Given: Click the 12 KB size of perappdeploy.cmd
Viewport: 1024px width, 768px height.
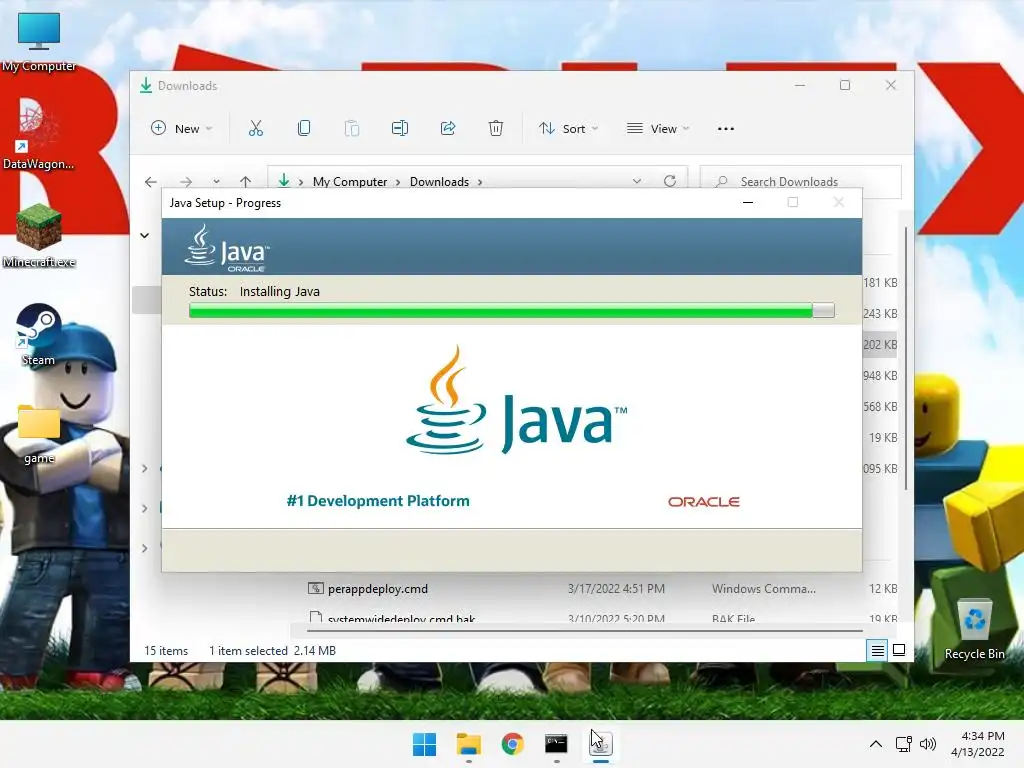Looking at the screenshot, I should pos(883,588).
